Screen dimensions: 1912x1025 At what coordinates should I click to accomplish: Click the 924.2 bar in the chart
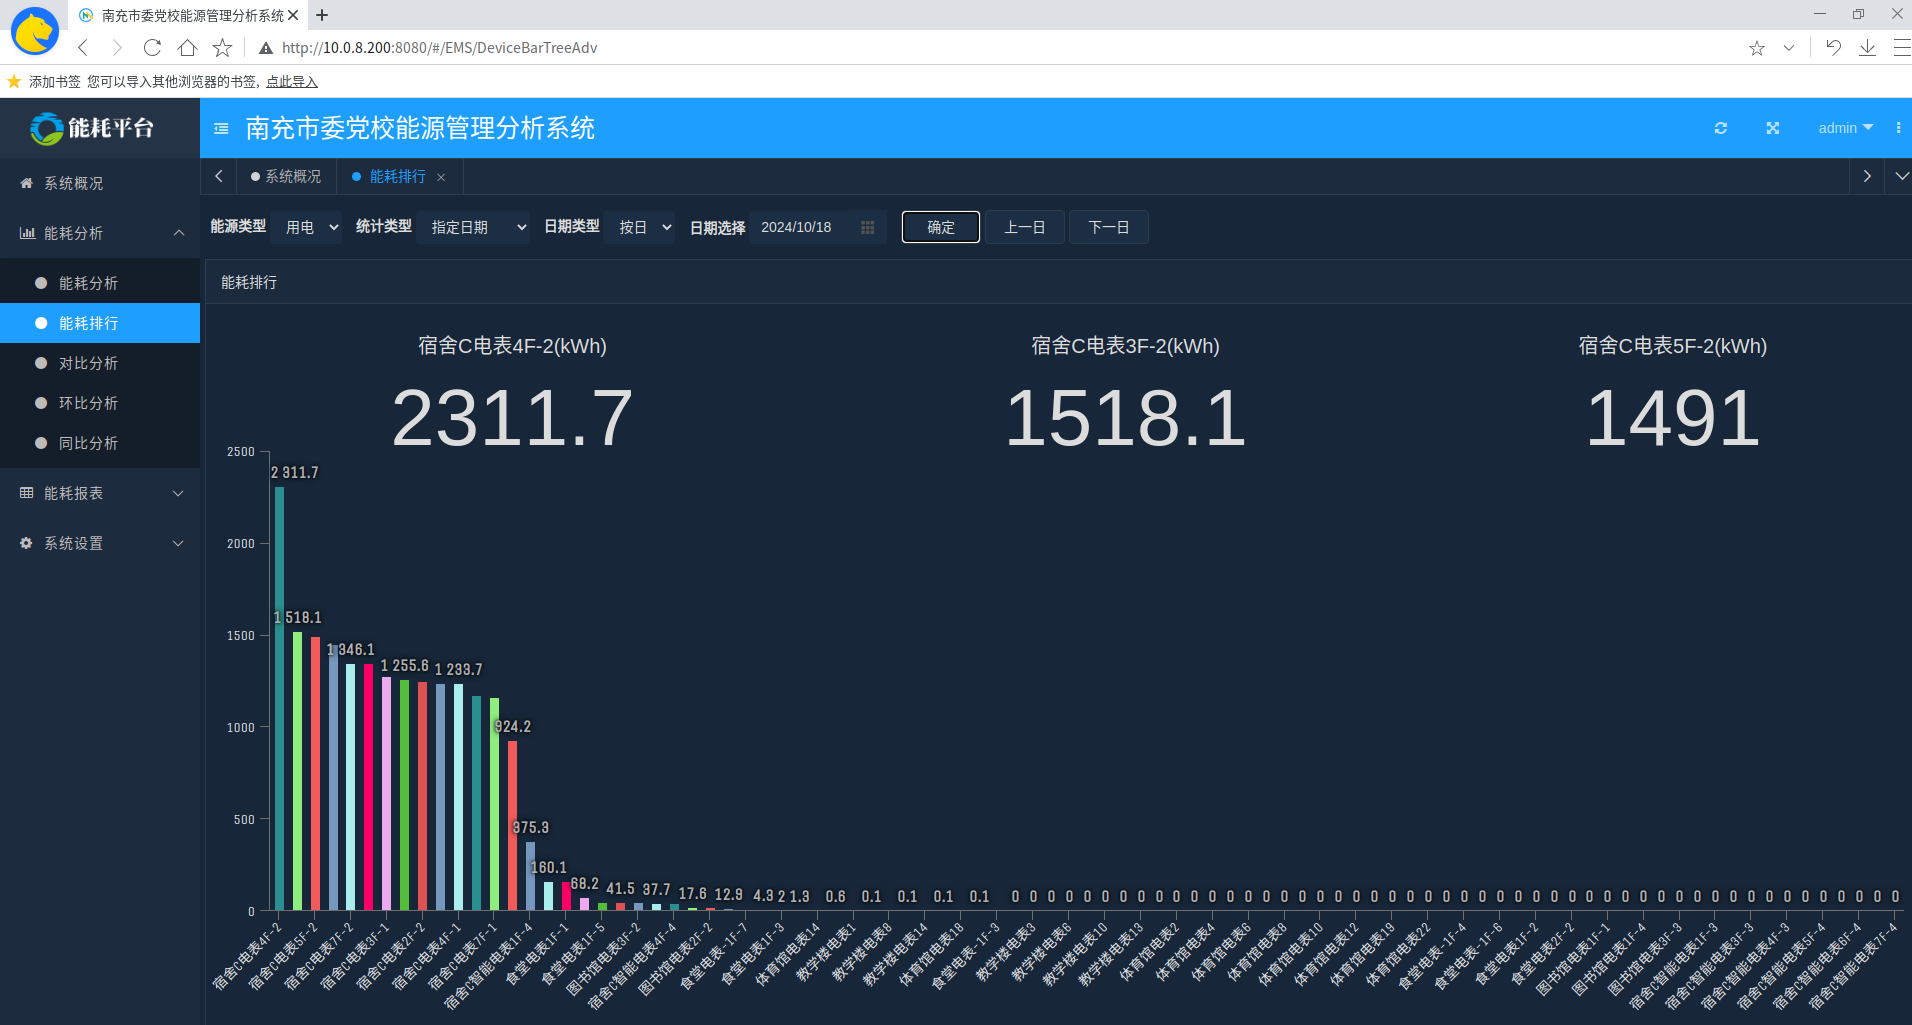click(x=513, y=825)
